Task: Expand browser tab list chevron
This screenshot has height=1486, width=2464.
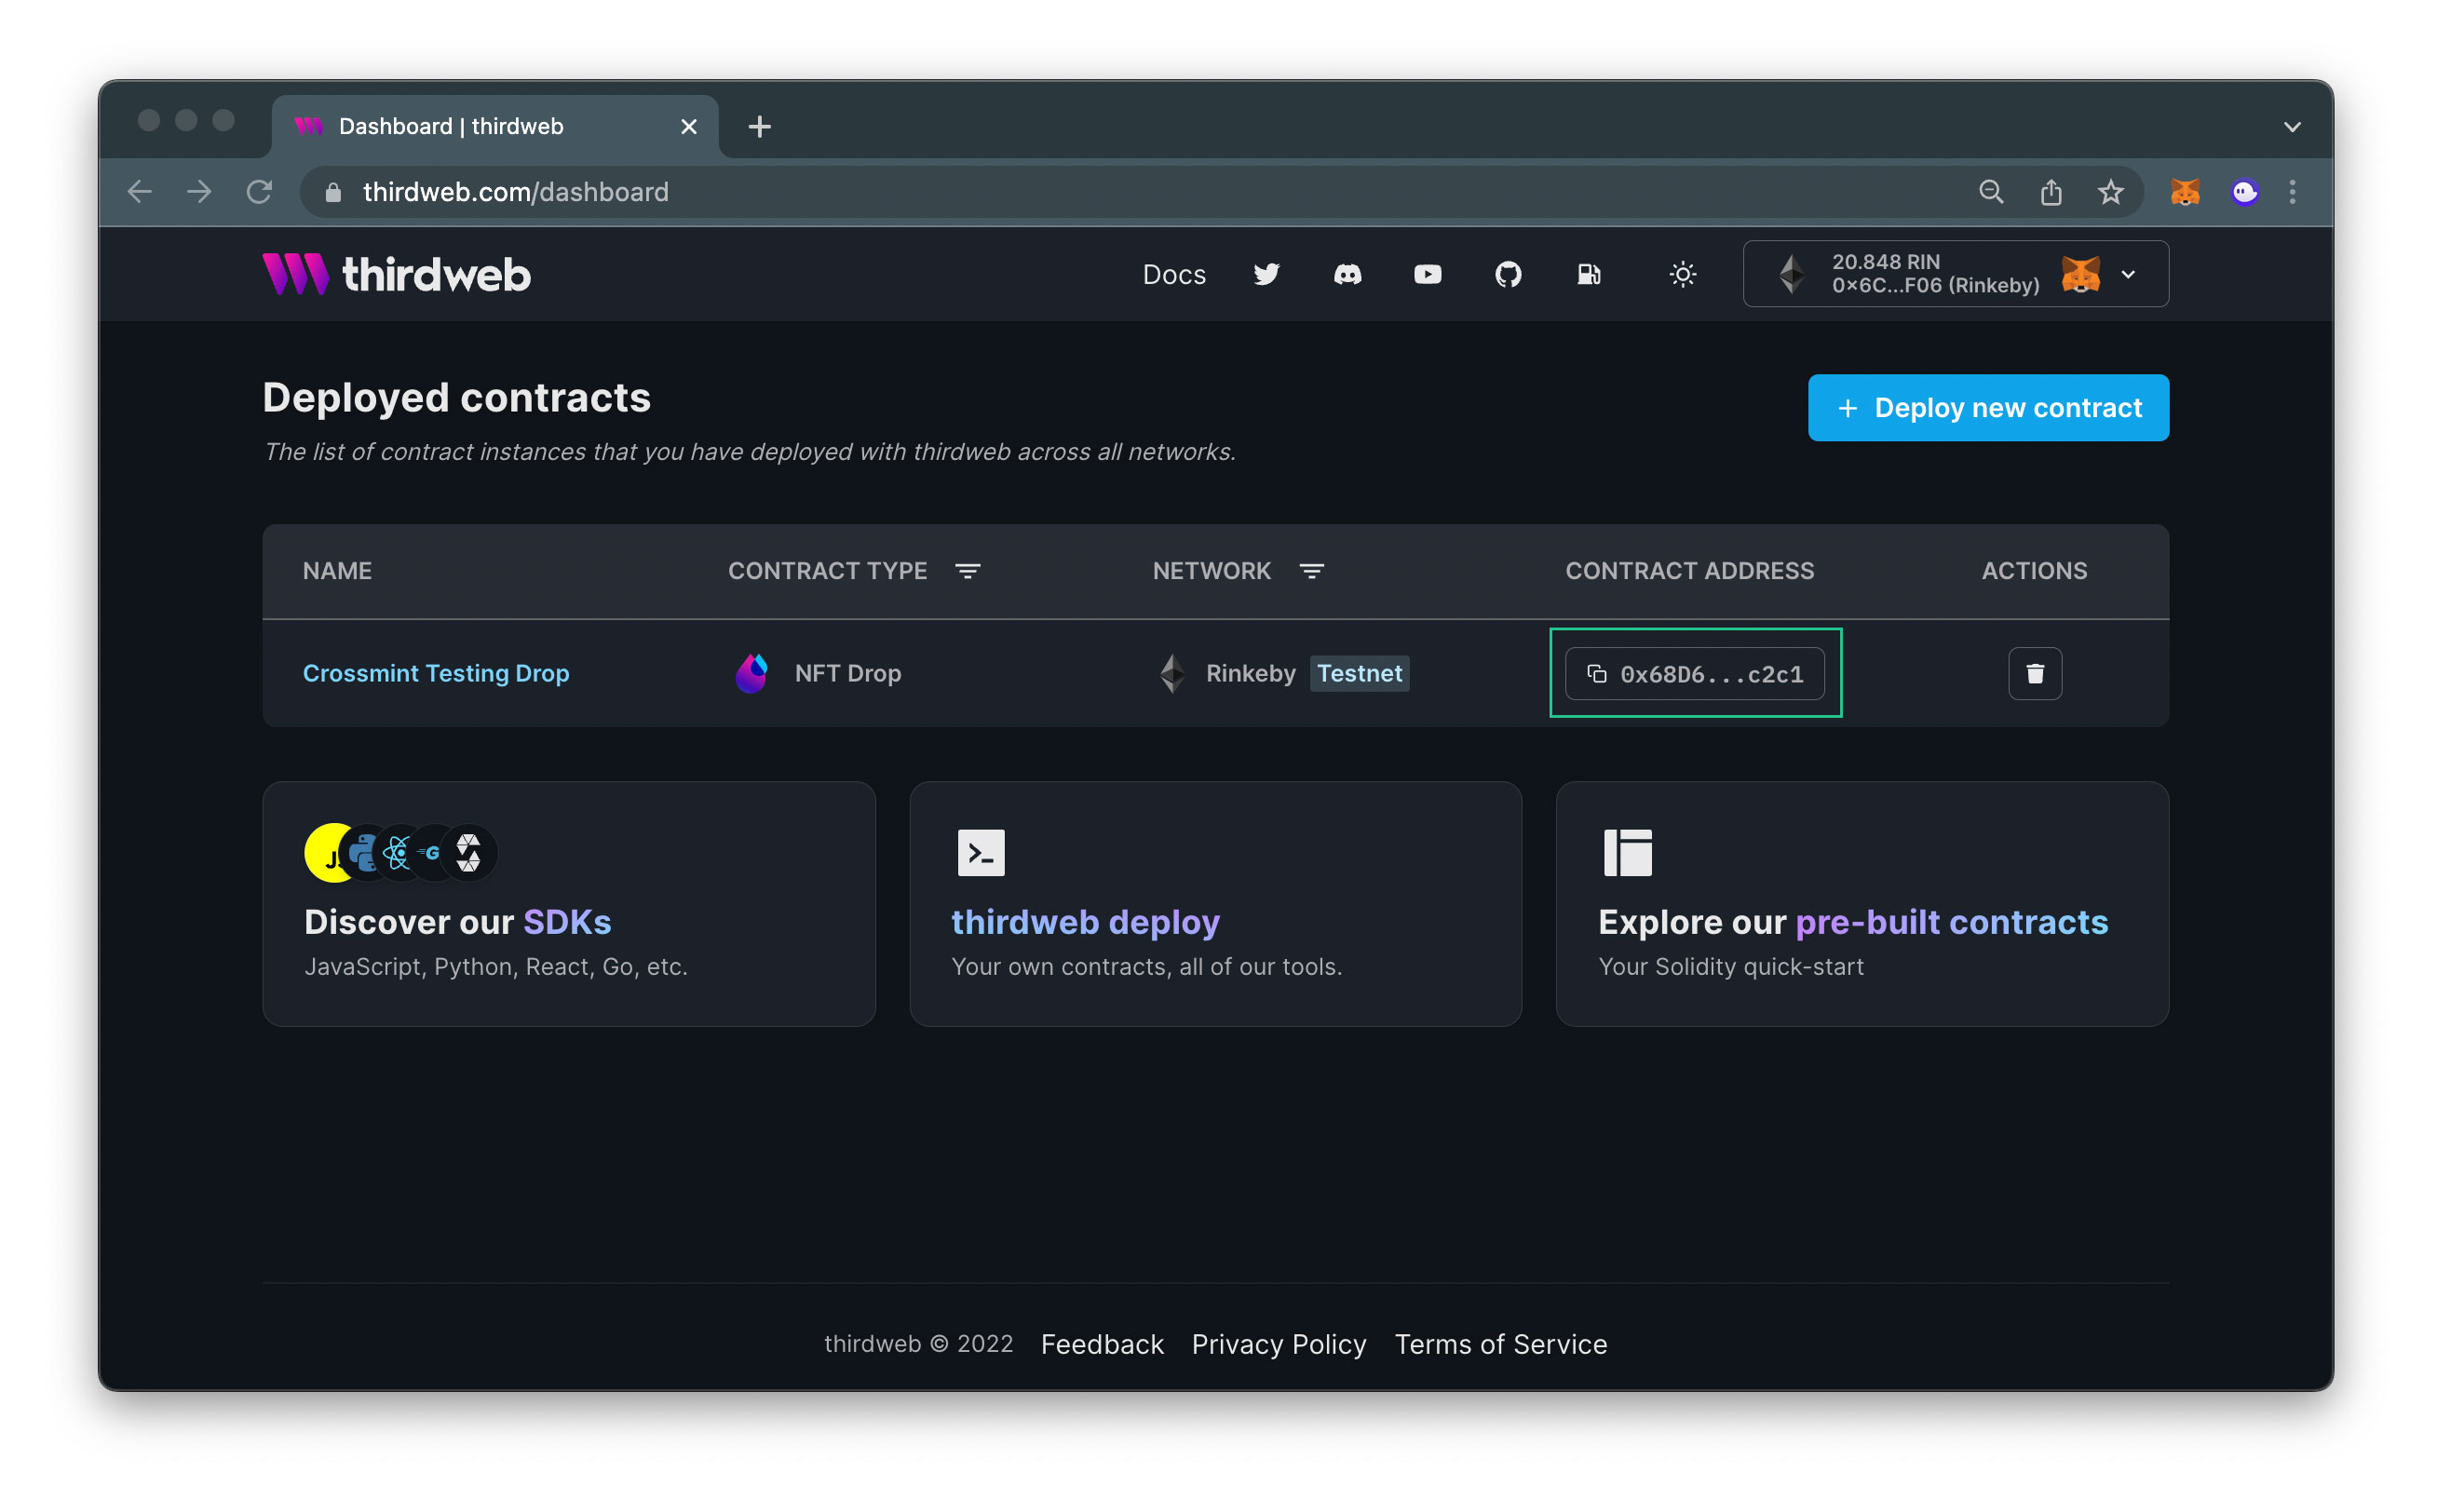Action: coord(2292,127)
